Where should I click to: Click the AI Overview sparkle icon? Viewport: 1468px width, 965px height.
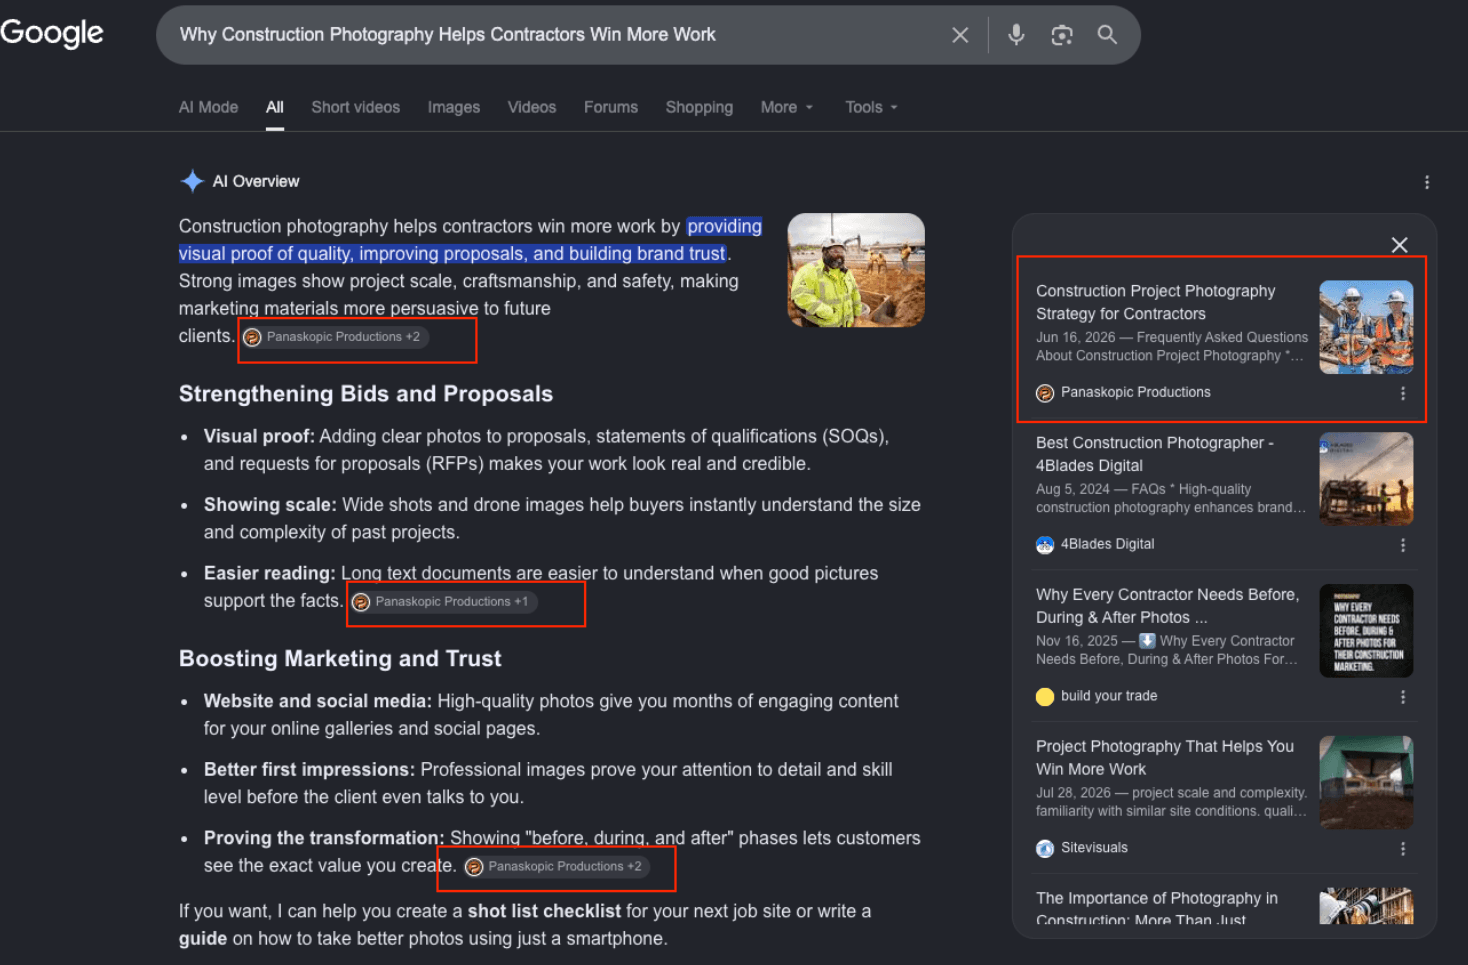(192, 181)
